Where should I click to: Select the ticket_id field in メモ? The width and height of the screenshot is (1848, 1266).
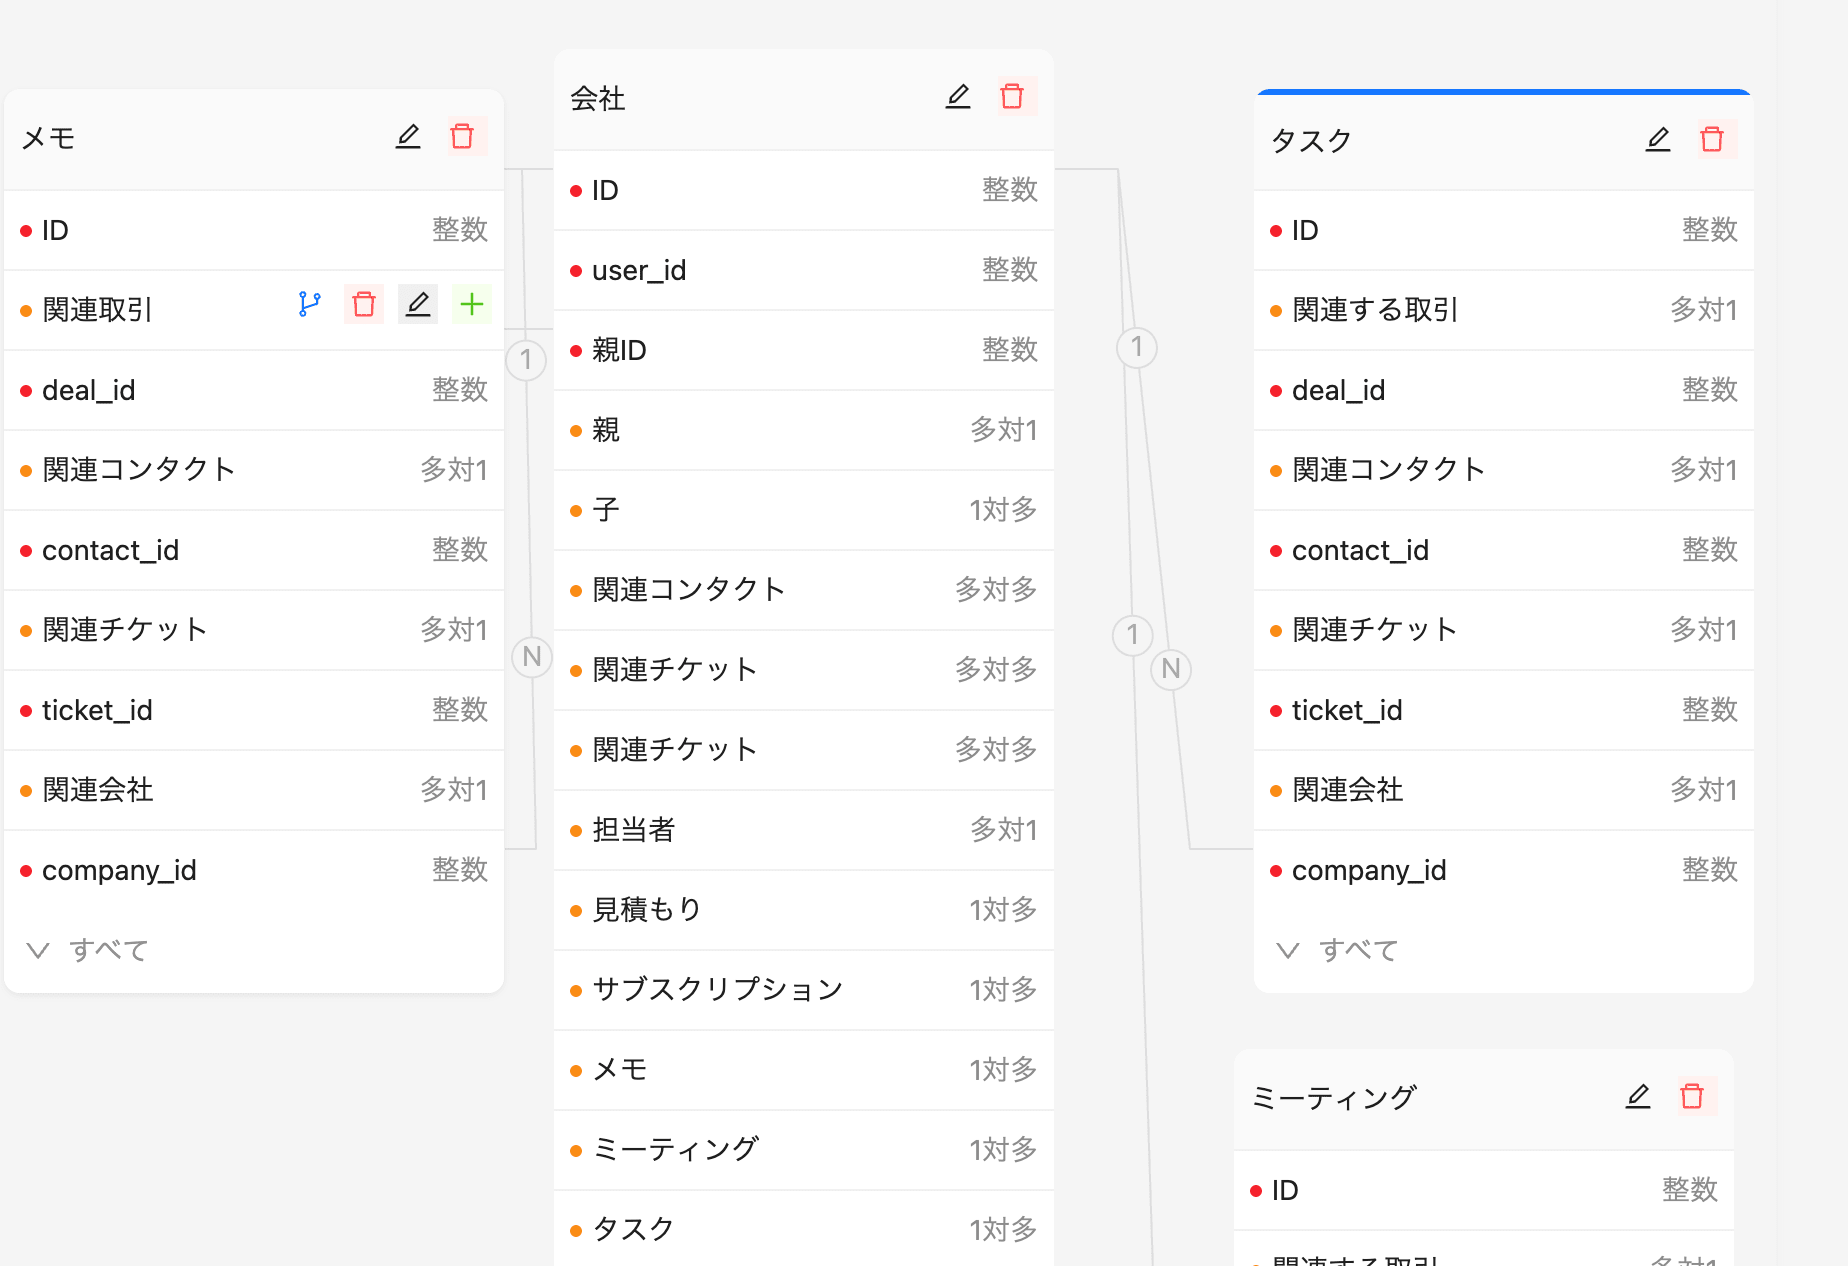[254, 710]
